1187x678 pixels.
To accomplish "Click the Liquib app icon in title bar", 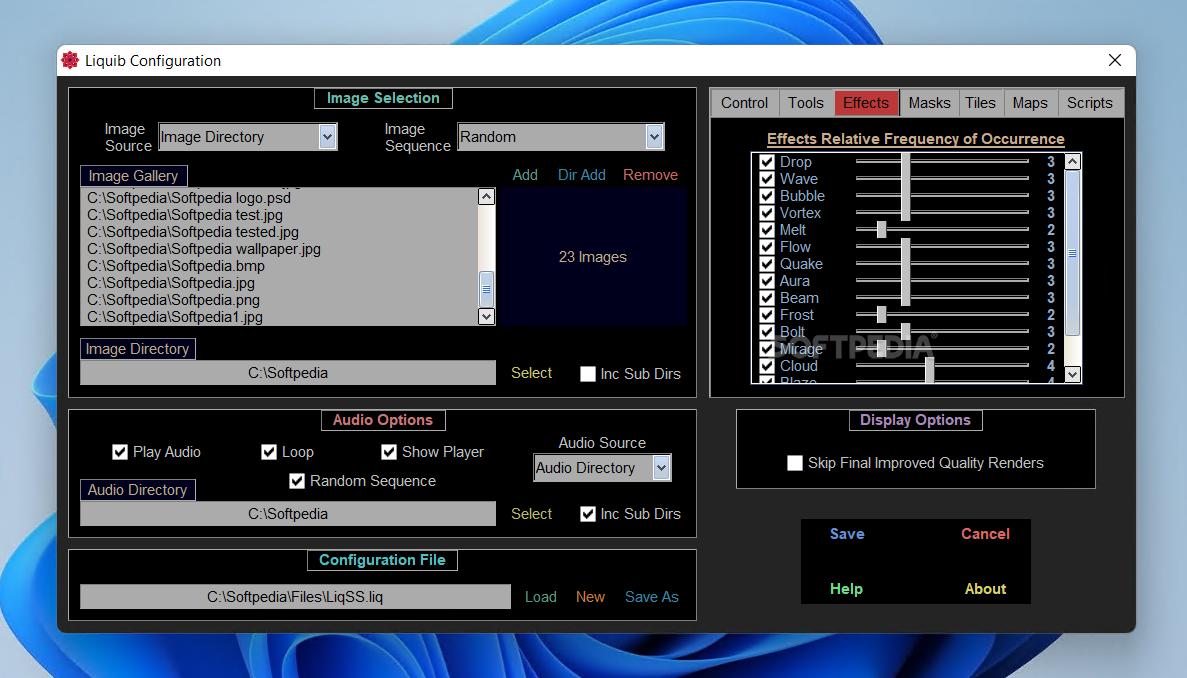I will (x=70, y=61).
